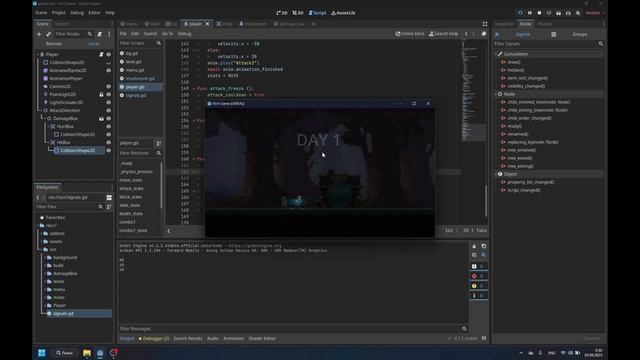Open the Help menu

point(110,13)
